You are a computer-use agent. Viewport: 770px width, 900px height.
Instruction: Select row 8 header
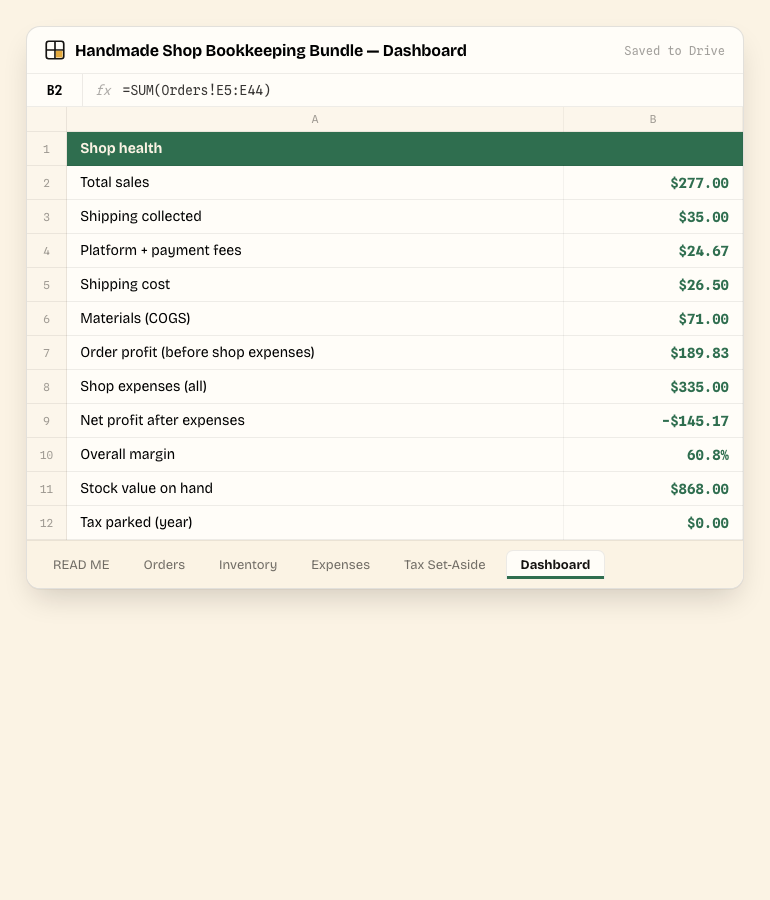coord(46,387)
